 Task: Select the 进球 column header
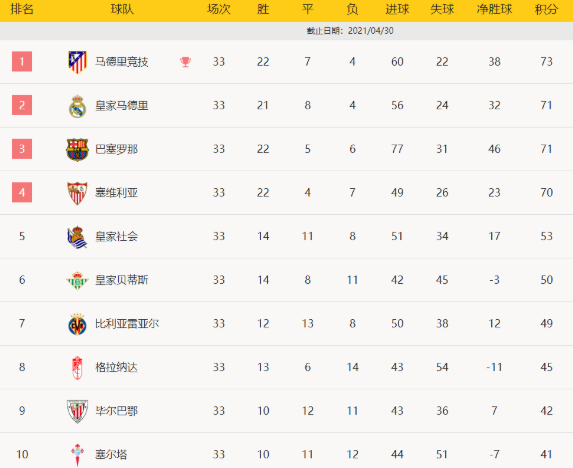coord(397,9)
